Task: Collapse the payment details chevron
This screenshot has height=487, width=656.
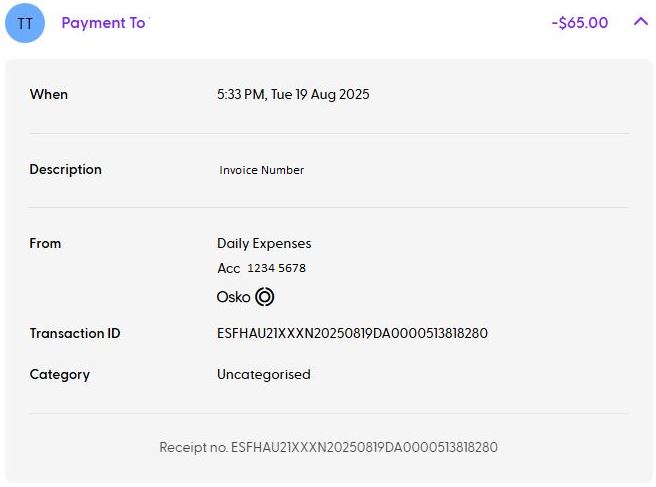Action: point(641,22)
